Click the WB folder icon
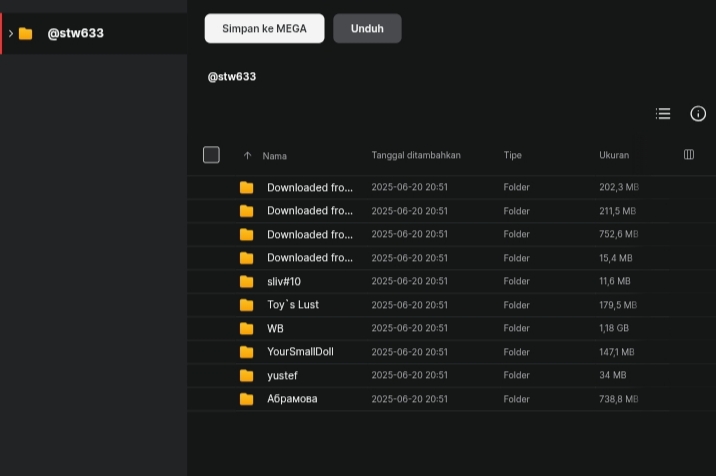This screenshot has width=716, height=476. pyautogui.click(x=247, y=328)
